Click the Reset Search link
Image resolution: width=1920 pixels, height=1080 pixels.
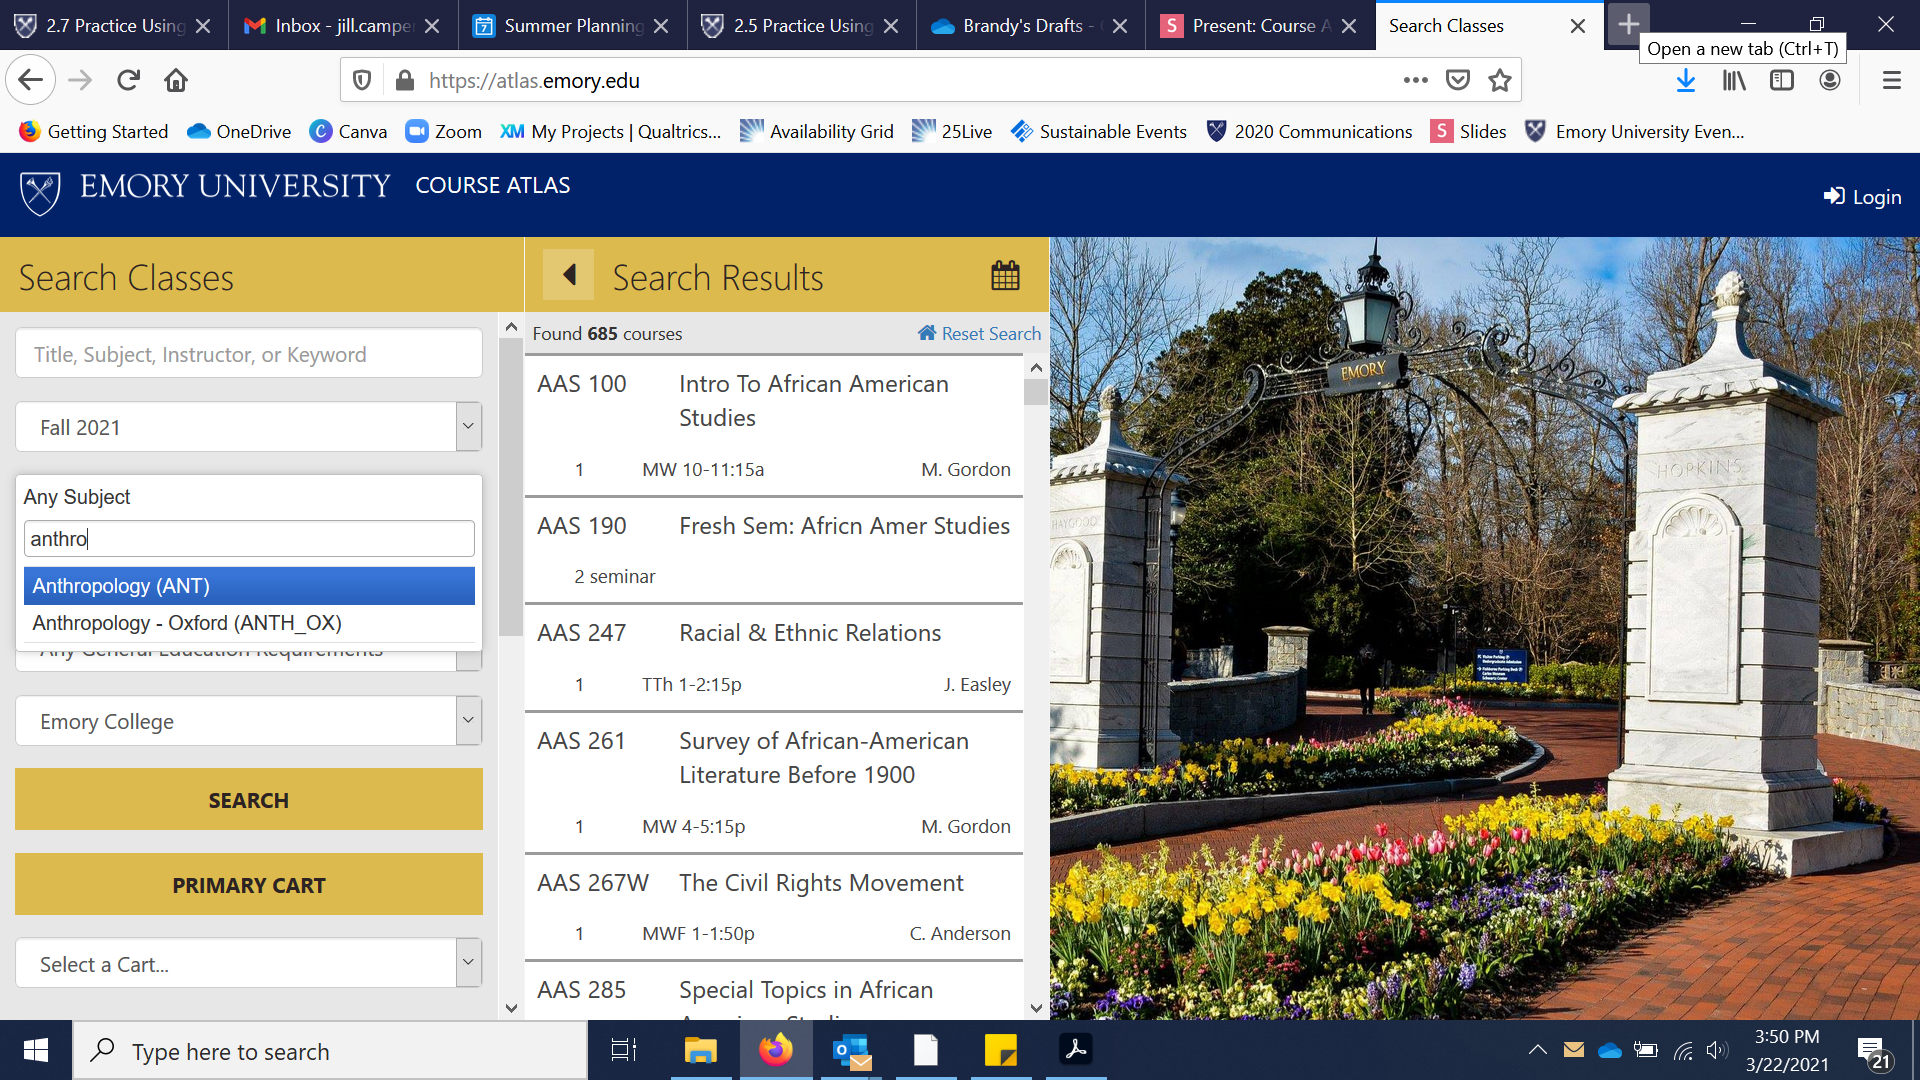980,334
